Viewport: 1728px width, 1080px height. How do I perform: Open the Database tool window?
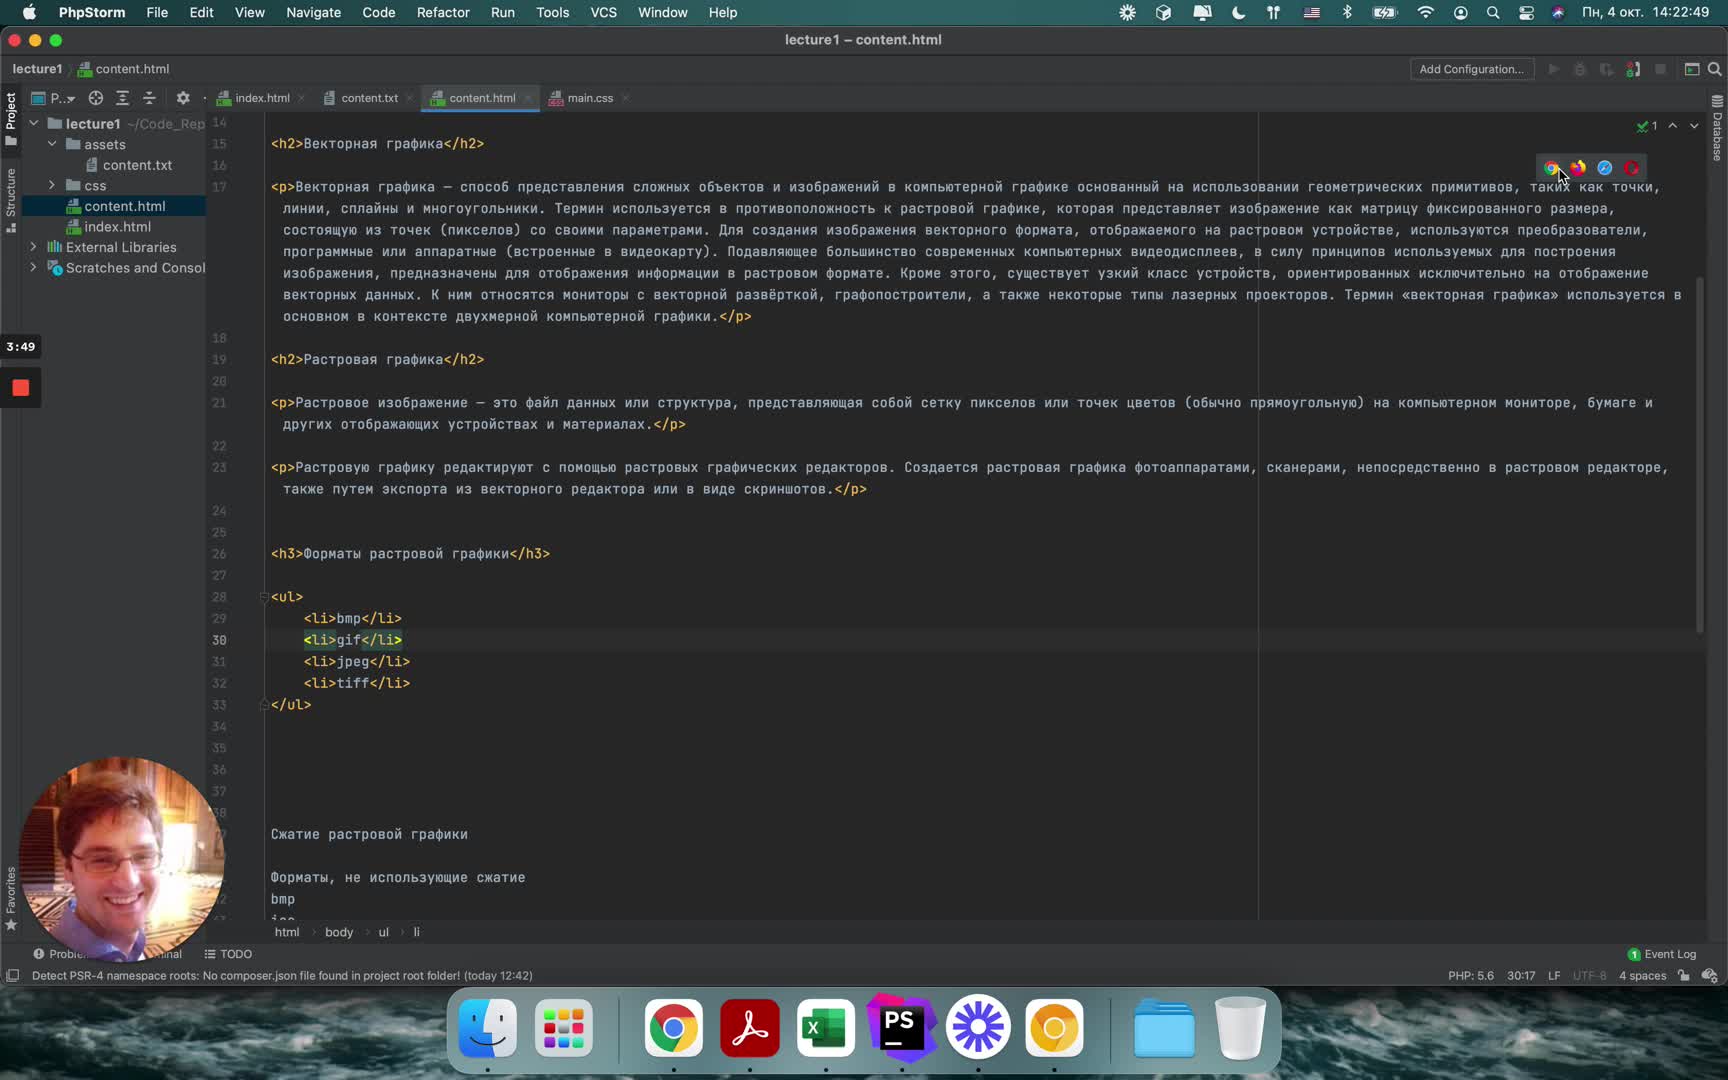click(1717, 128)
